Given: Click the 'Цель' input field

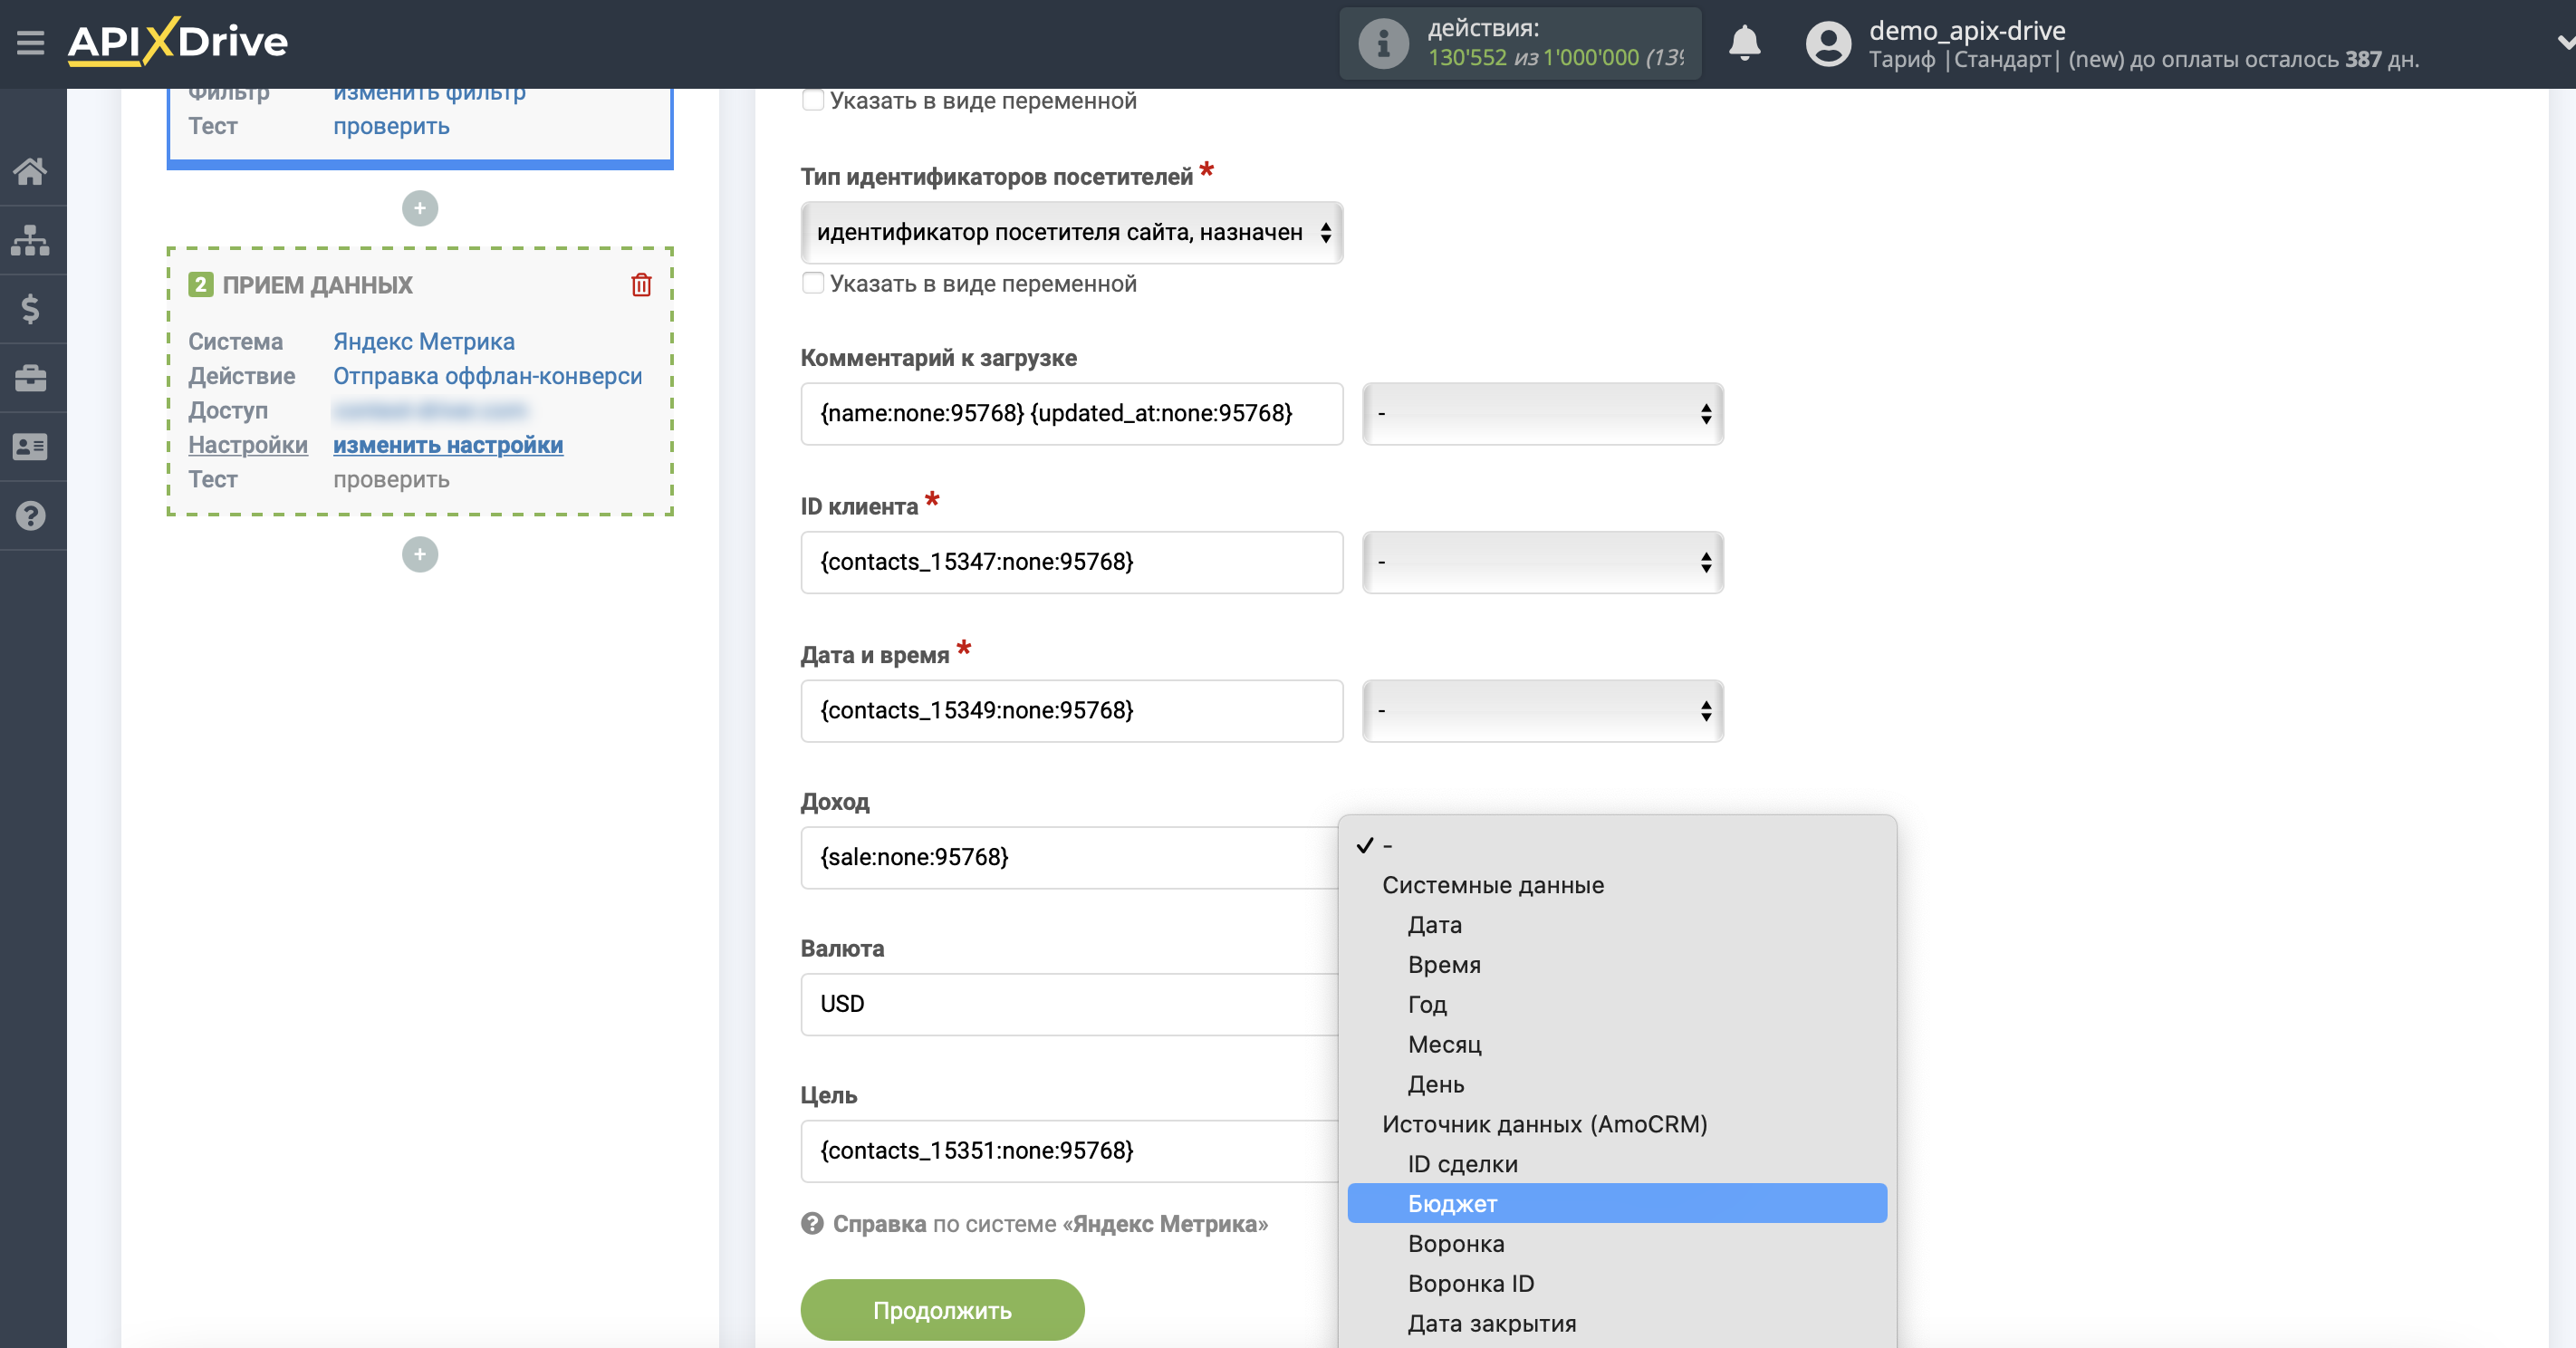Looking at the screenshot, I should point(1069,1151).
